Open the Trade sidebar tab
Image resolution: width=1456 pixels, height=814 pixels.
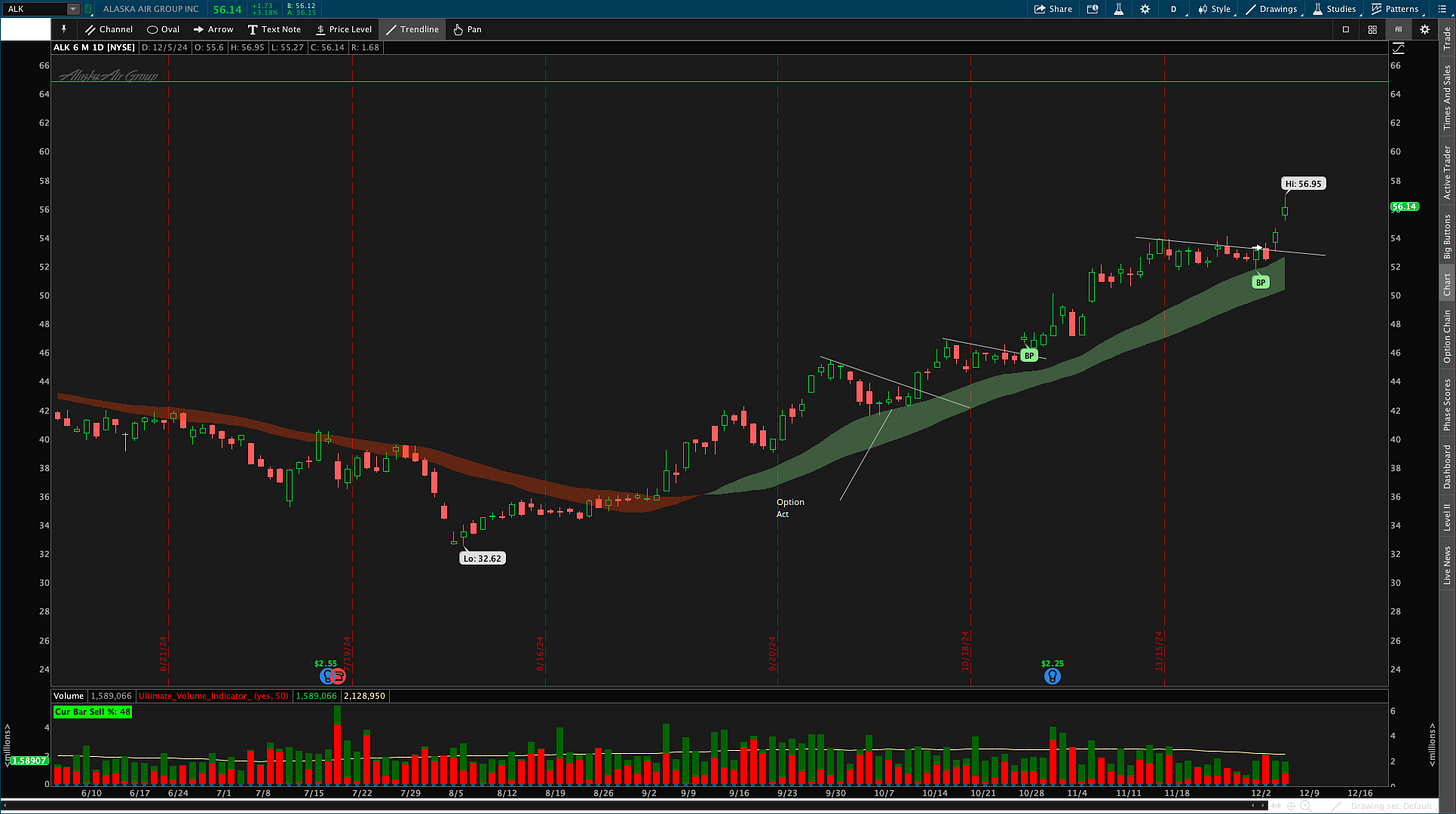point(1446,37)
